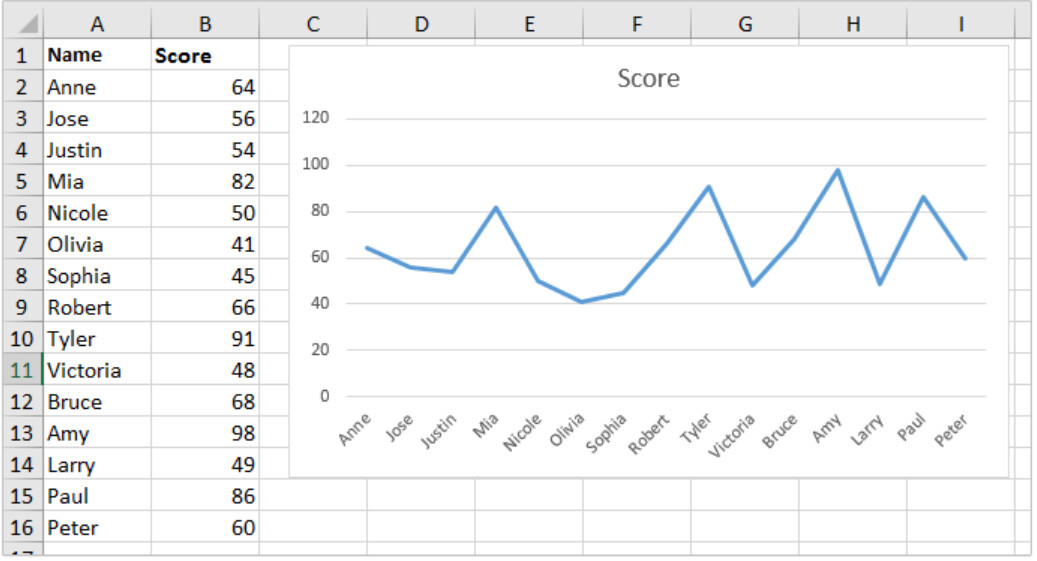
Task: Click Anne's score cell 64
Action: [205, 87]
